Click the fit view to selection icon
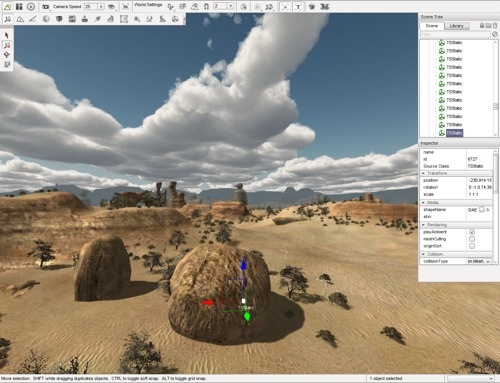 click(x=125, y=7)
